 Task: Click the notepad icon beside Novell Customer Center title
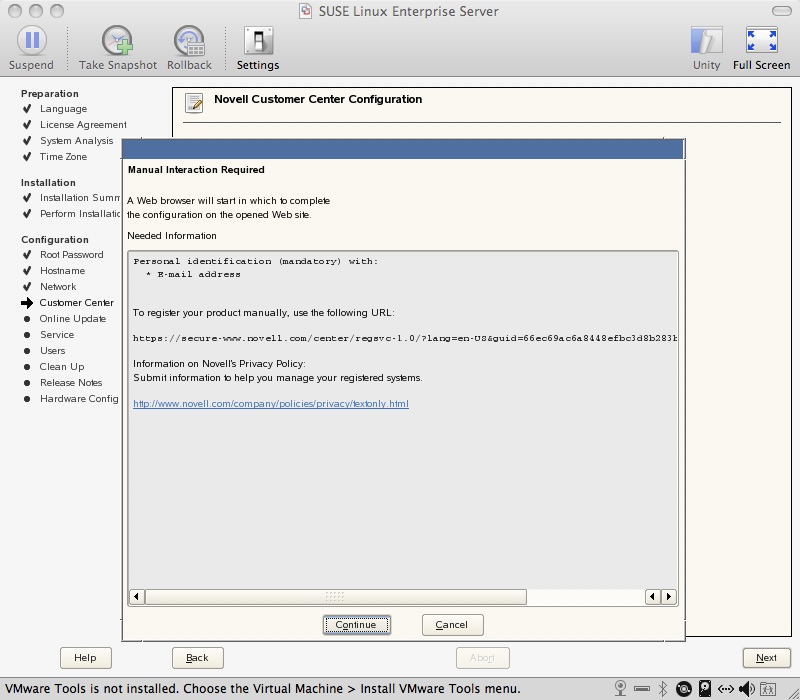(x=194, y=103)
